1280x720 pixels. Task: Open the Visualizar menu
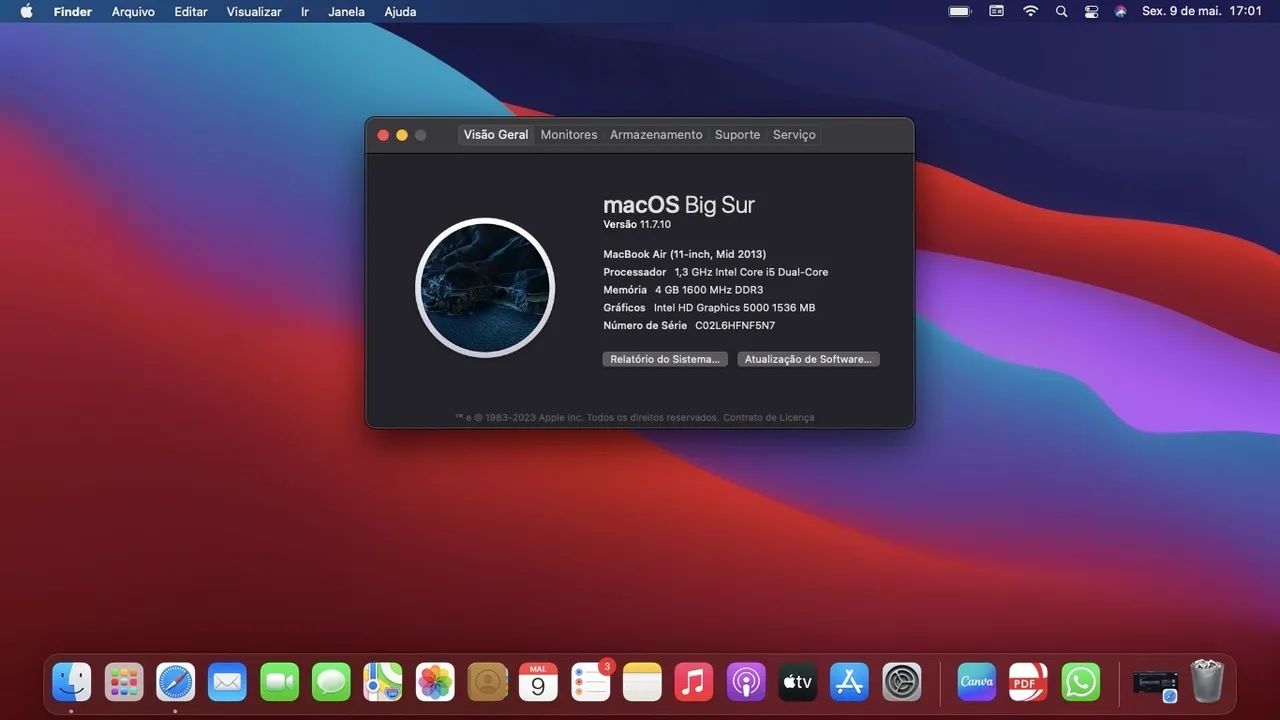point(254,11)
